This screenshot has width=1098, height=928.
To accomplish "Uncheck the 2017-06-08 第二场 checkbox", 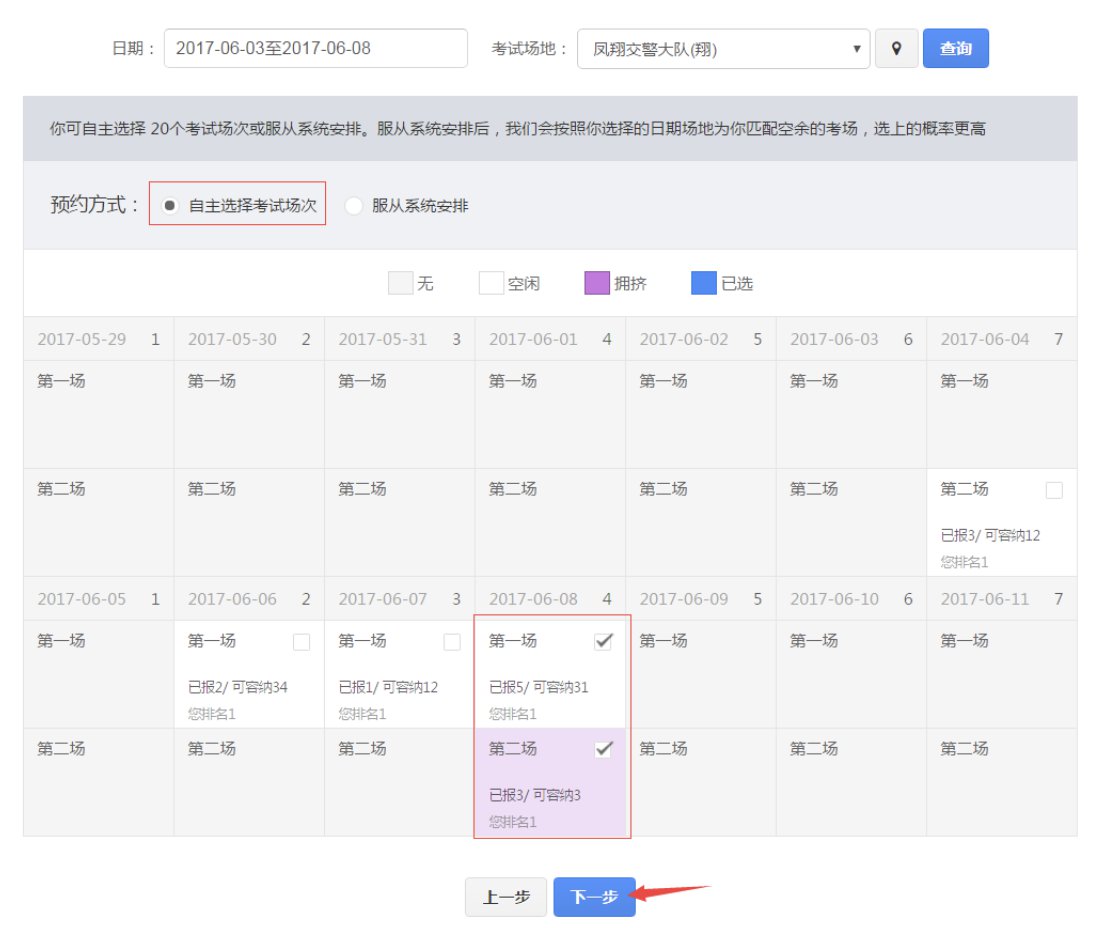I will tap(603, 750).
